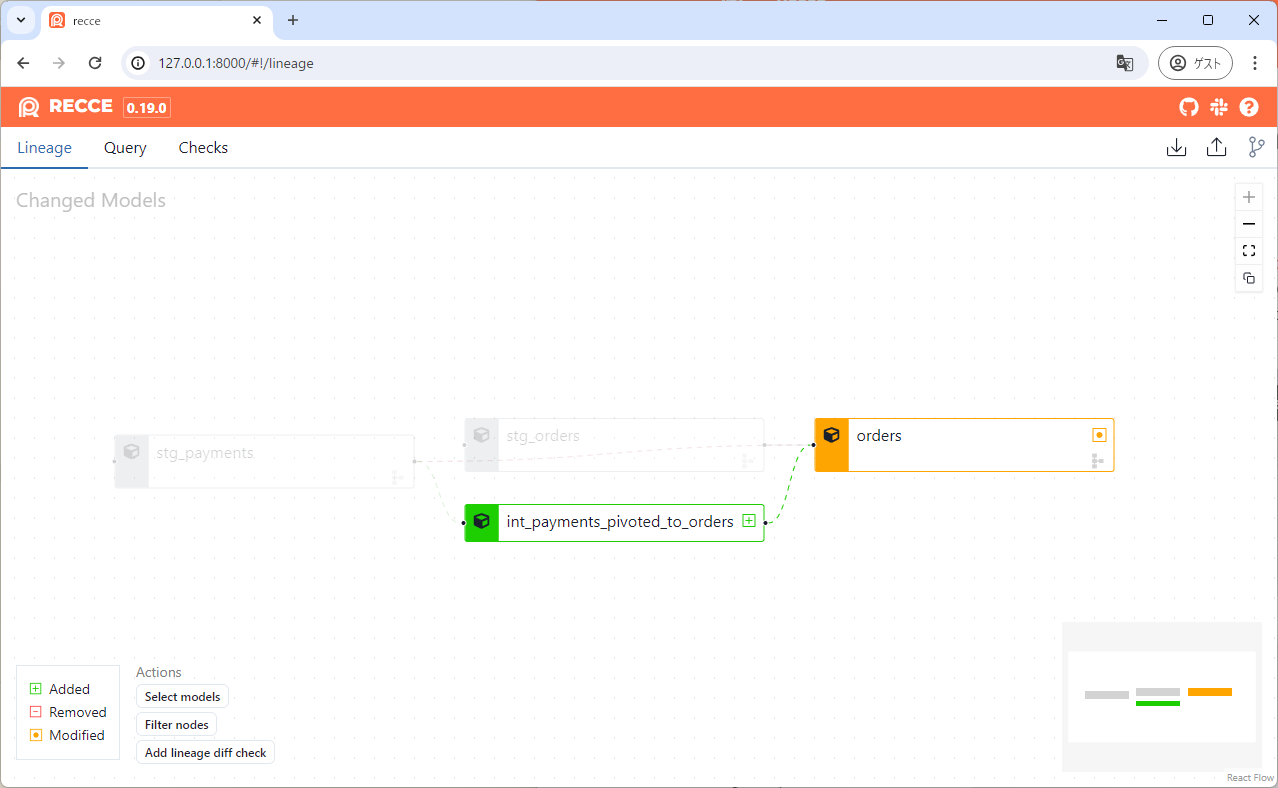Click the 0.19.0 version badge
The height and width of the screenshot is (788, 1278).
tap(147, 107)
